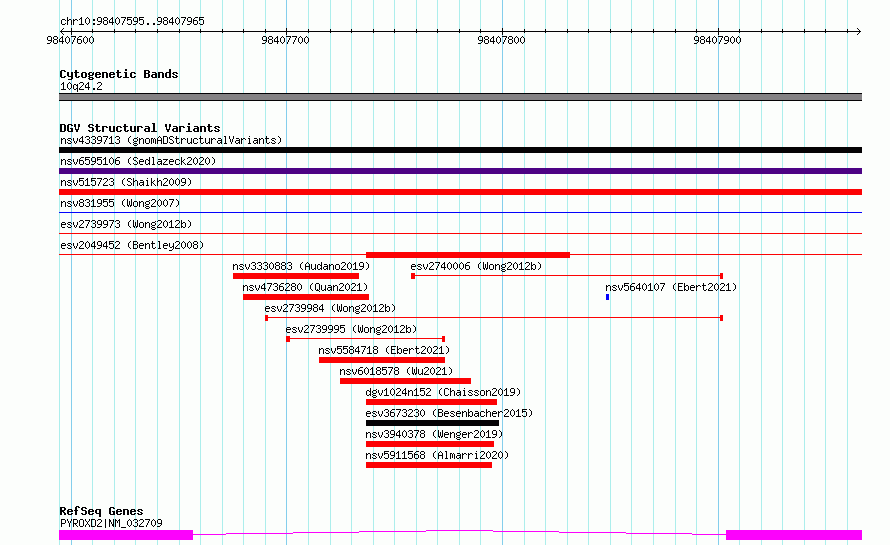This screenshot has height=545, width=890.
Task: Select the small blue nsv5640107 marker
Action: (607, 297)
